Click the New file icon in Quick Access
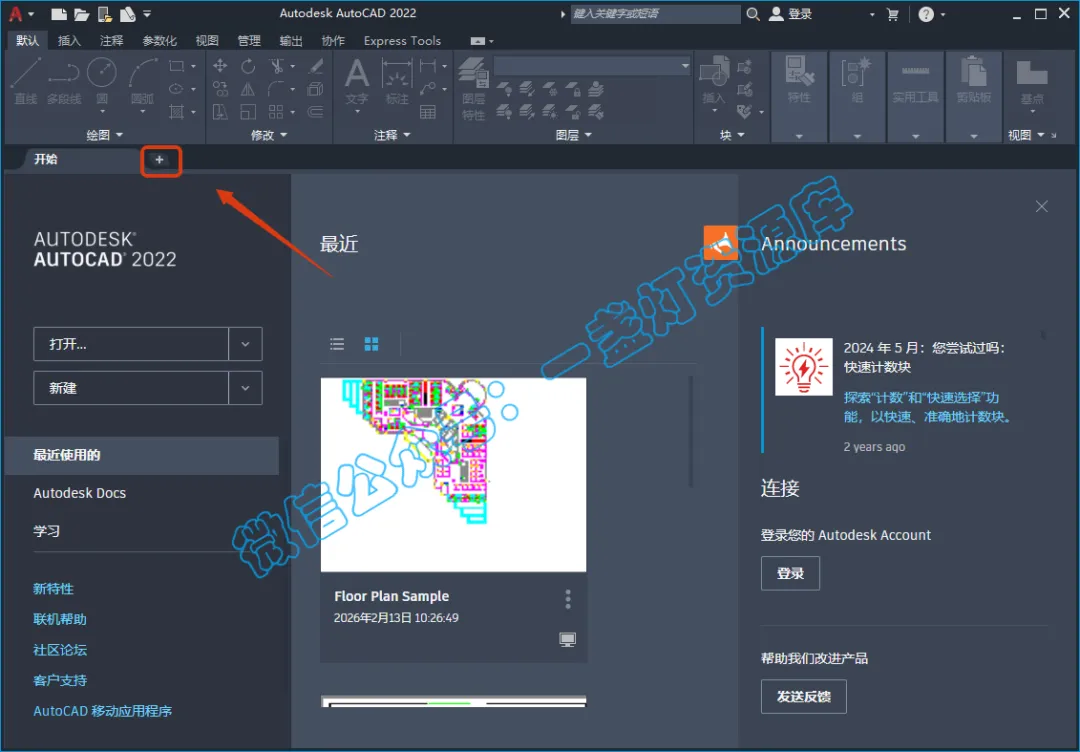This screenshot has width=1080, height=752. (59, 14)
